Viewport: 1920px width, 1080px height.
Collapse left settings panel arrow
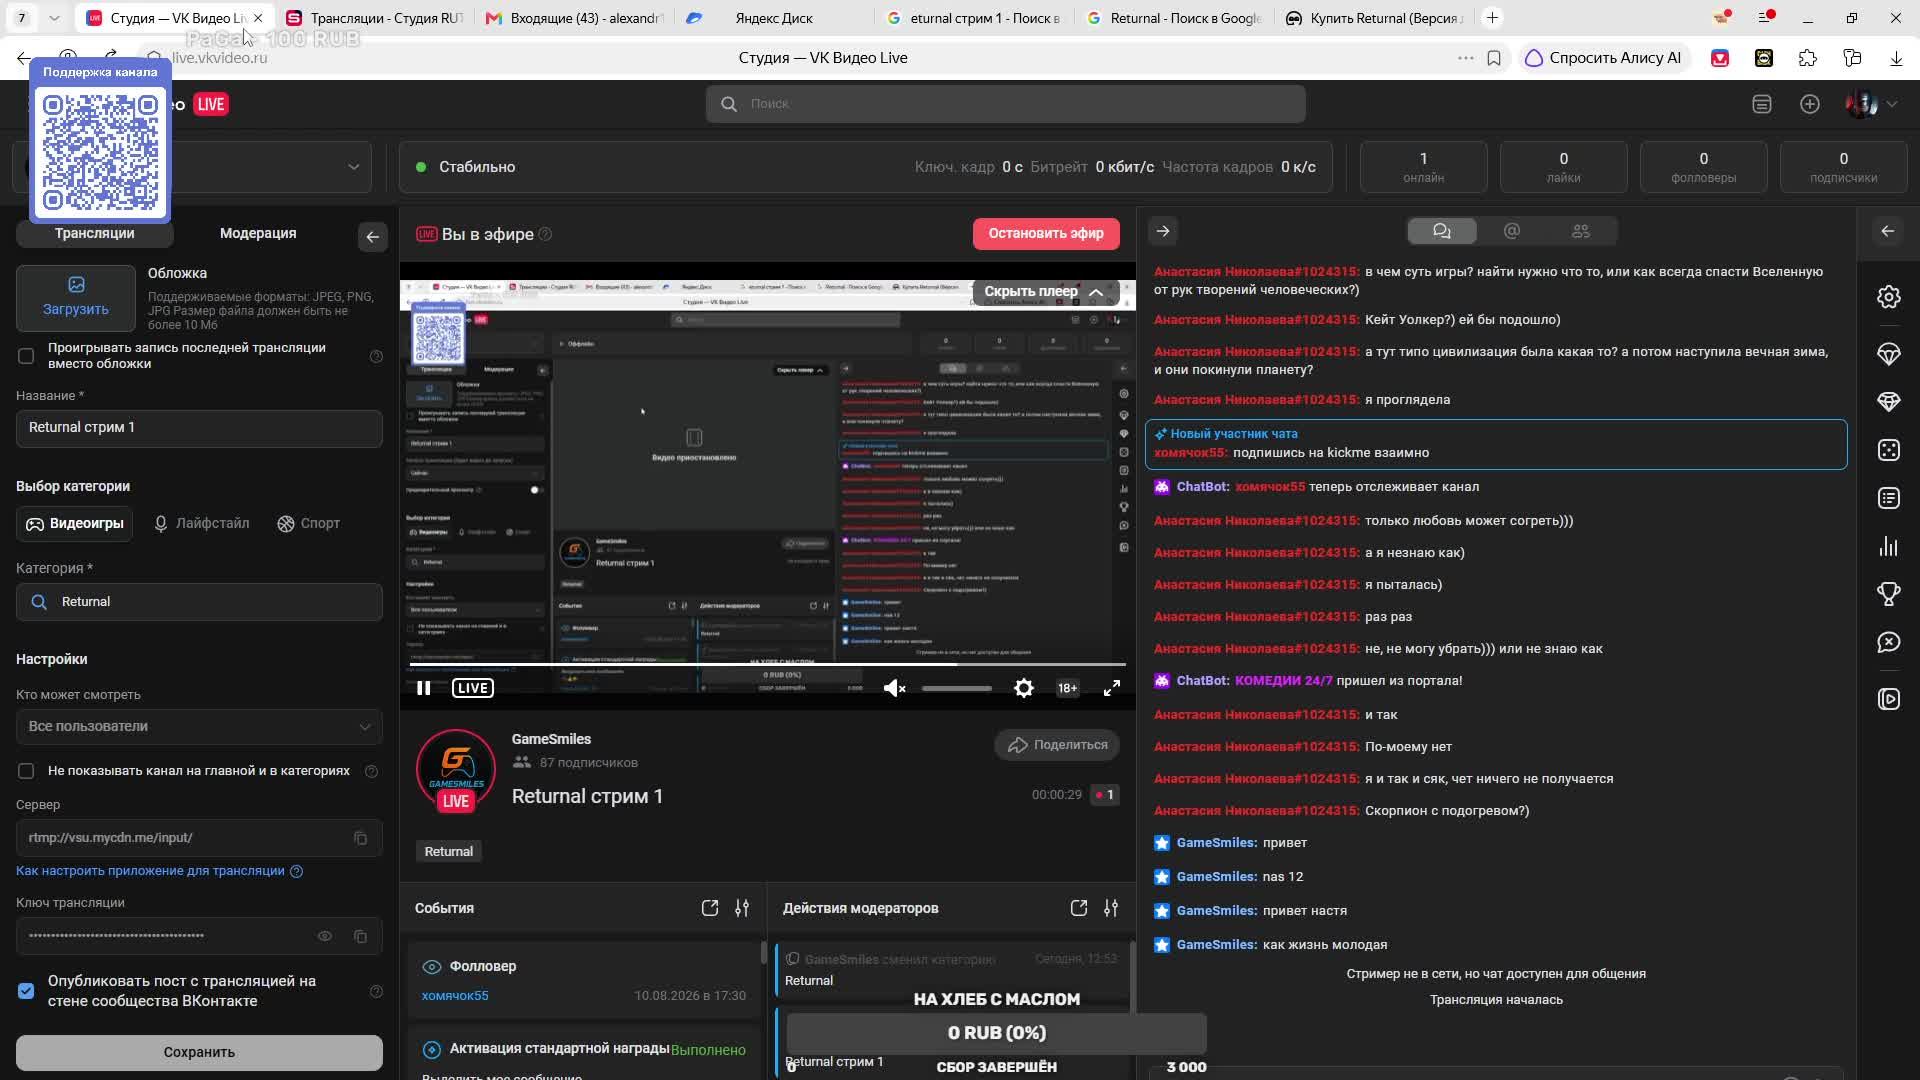click(x=373, y=237)
